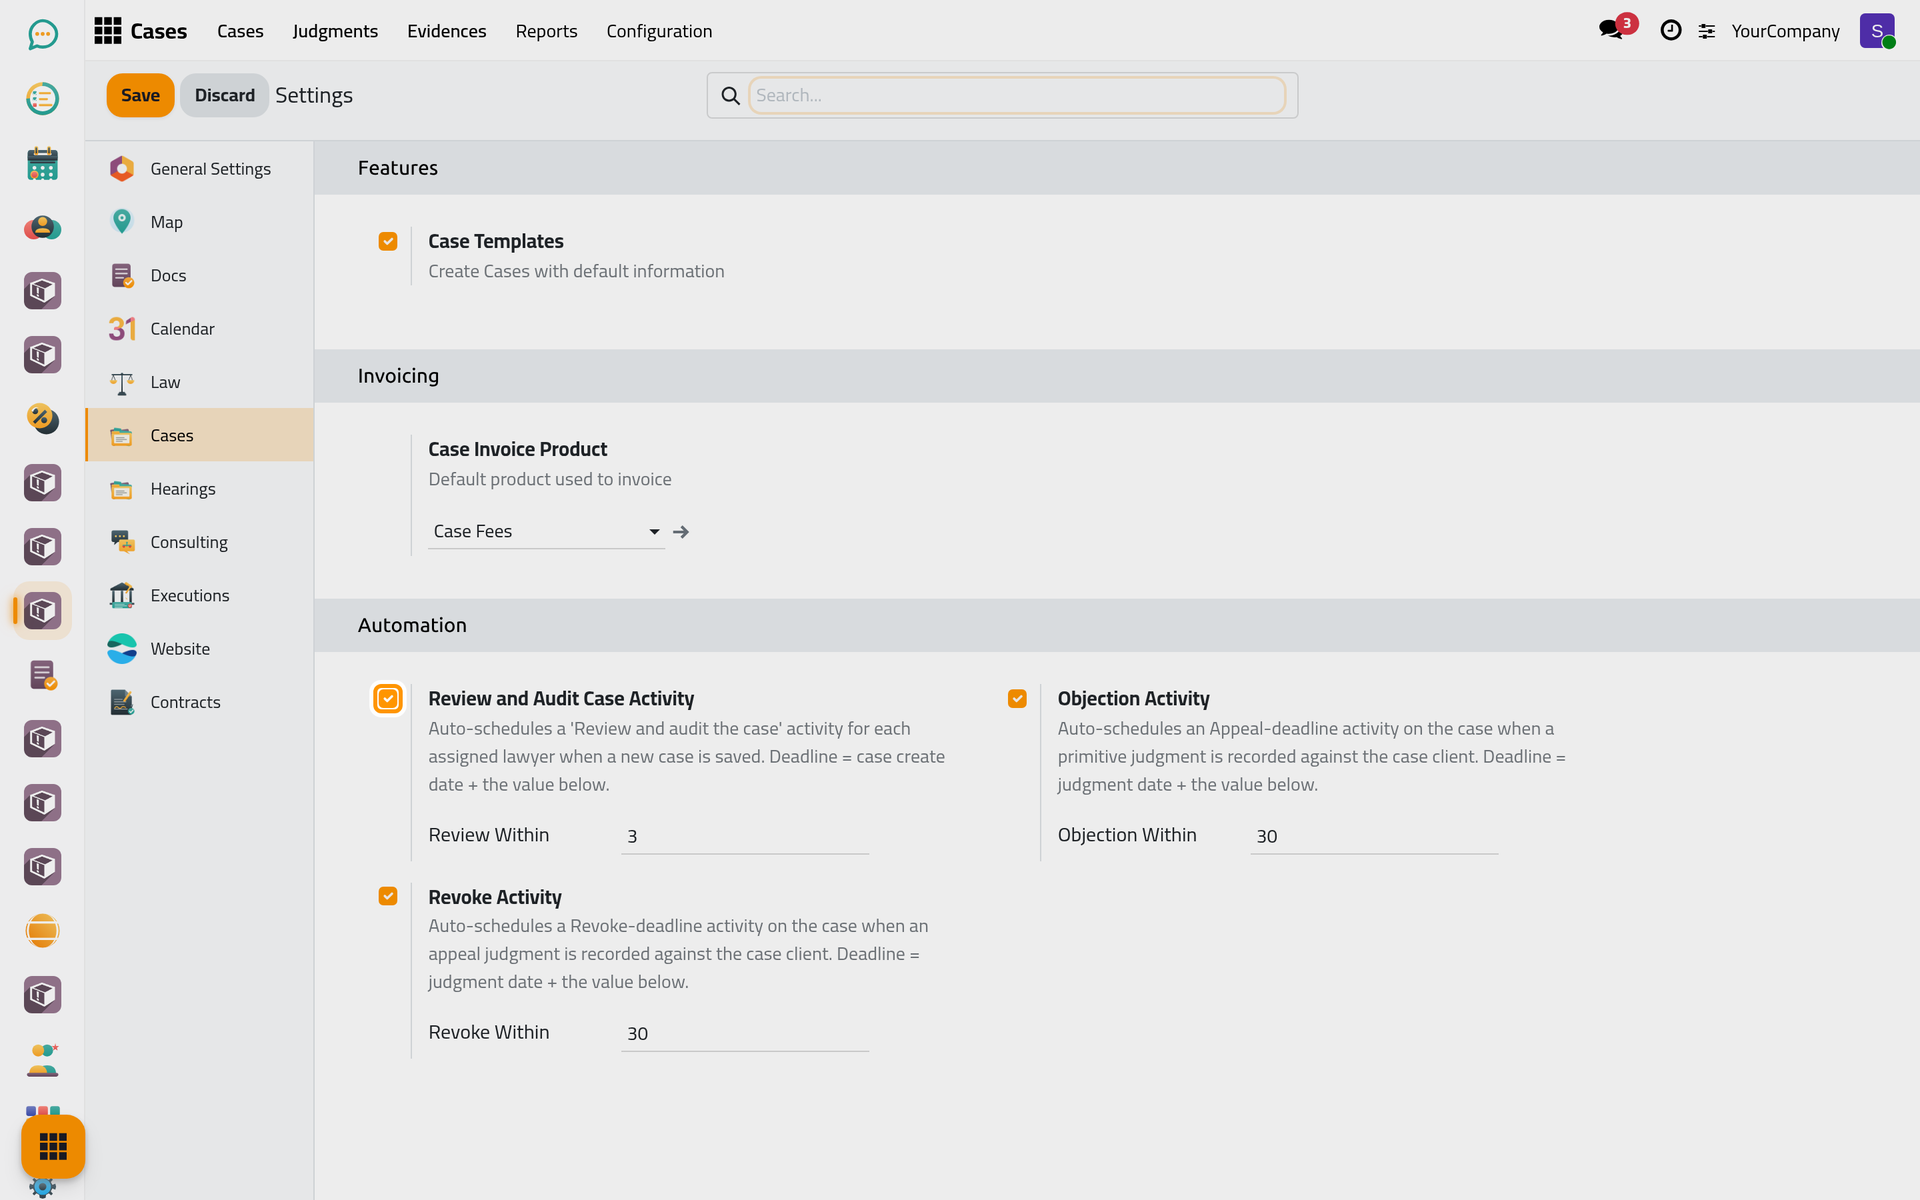The height and width of the screenshot is (1200, 1920).
Task: Select Docs settings section
Action: click(x=200, y=275)
